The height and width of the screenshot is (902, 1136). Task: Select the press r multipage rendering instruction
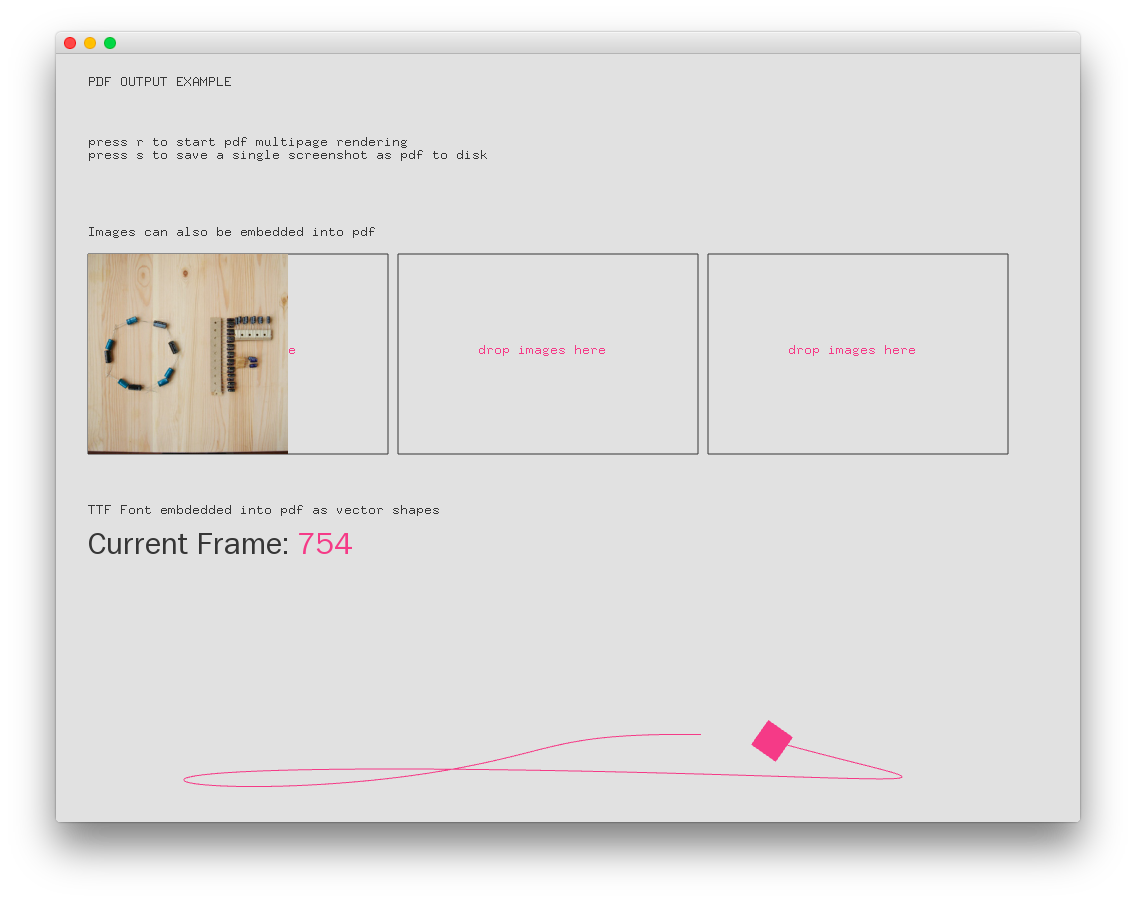(x=247, y=141)
